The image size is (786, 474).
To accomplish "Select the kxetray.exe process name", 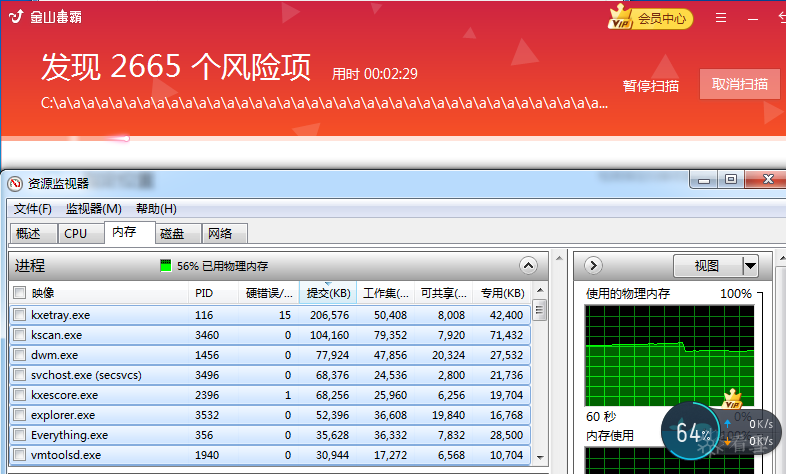I will coord(60,315).
